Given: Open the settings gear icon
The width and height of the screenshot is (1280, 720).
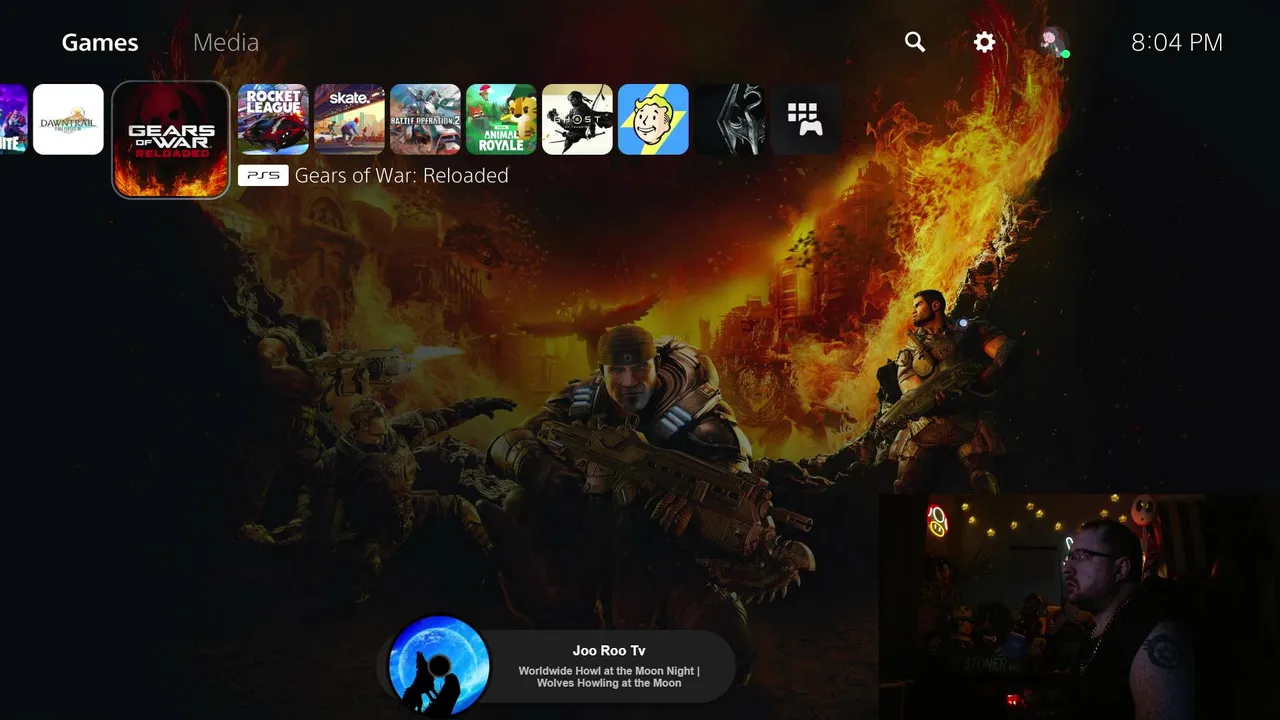Looking at the screenshot, I should tap(985, 42).
